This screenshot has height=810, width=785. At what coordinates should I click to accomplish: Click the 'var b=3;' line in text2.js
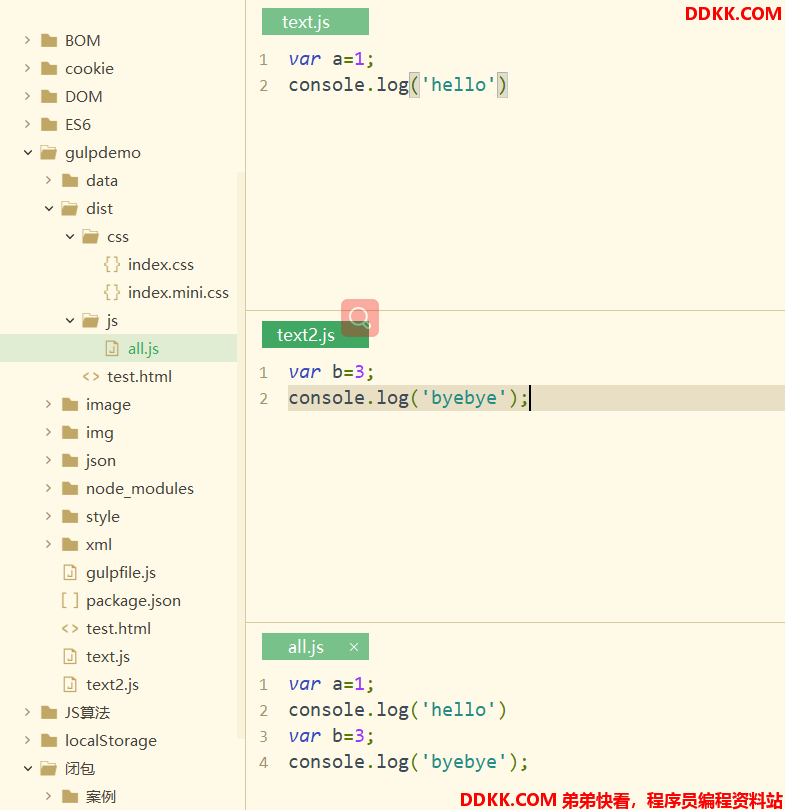point(331,371)
